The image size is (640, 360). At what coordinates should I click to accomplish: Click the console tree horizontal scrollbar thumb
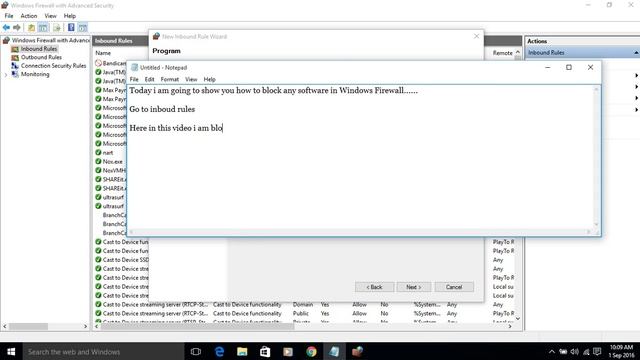click(29, 327)
